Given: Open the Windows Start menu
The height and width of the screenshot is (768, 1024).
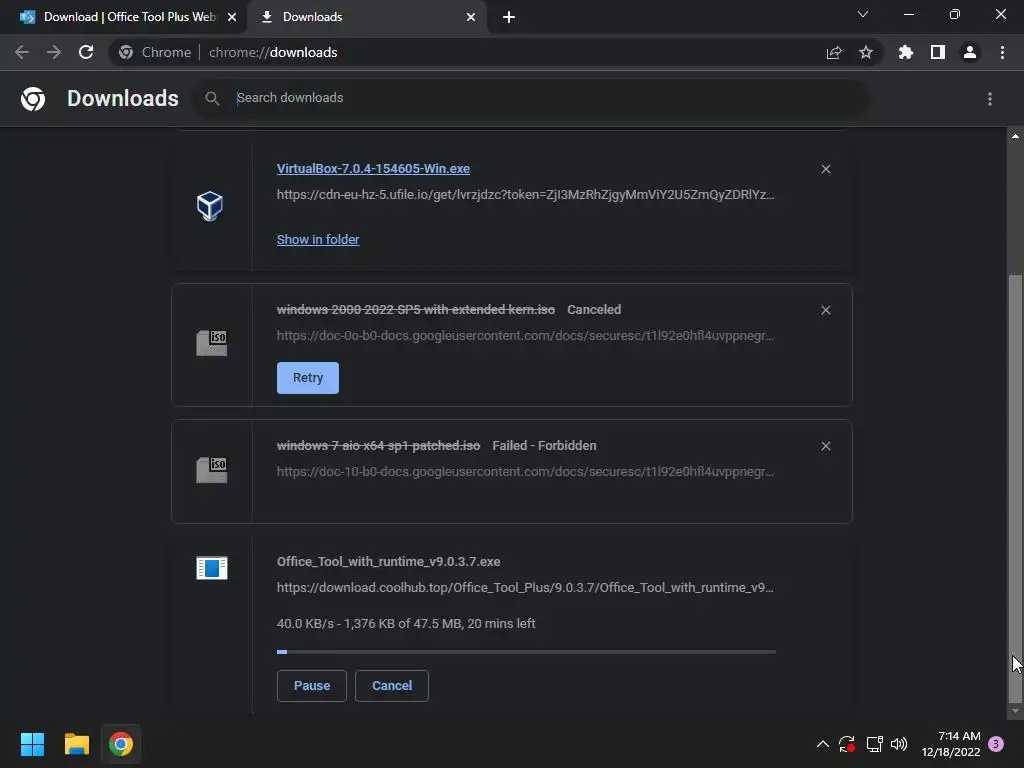Looking at the screenshot, I should 32,744.
